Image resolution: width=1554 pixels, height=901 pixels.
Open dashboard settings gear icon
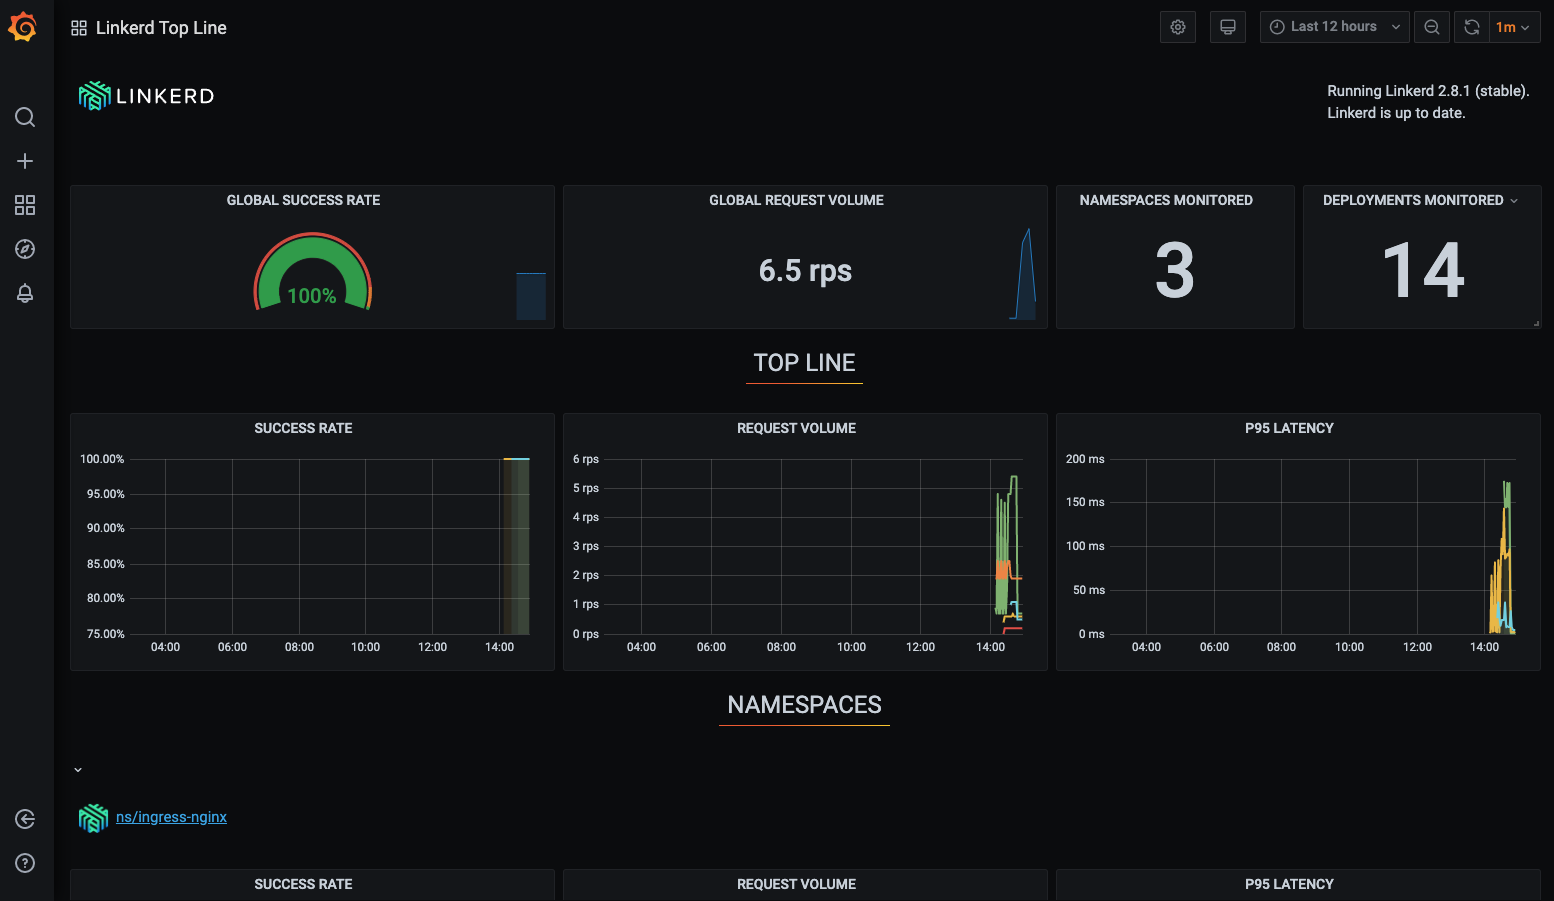coord(1178,27)
